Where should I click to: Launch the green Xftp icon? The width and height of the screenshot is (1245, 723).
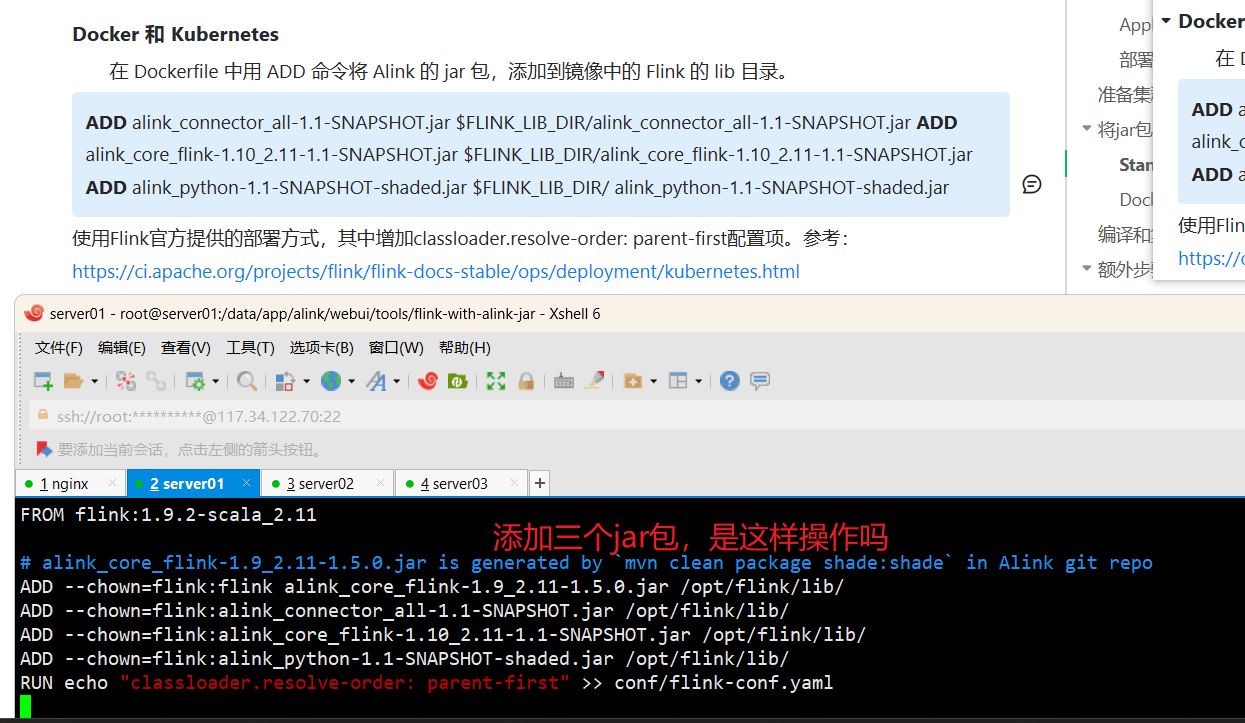pos(458,381)
